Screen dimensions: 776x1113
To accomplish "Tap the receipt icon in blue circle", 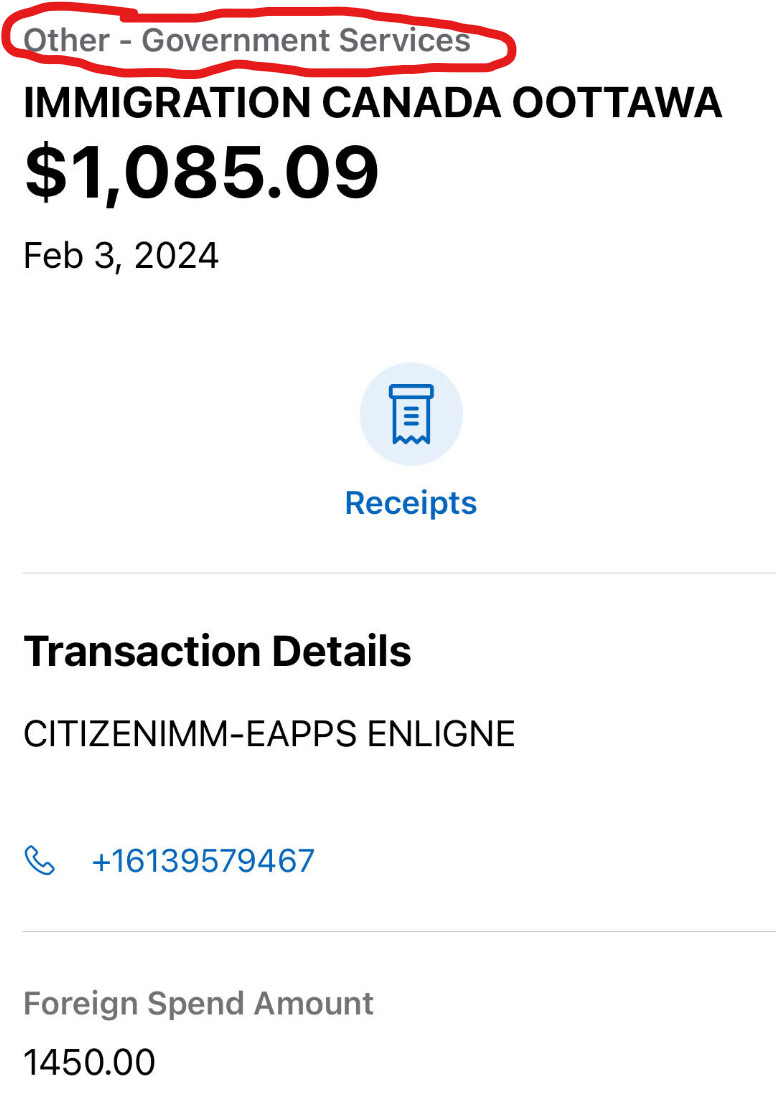I will [411, 414].
